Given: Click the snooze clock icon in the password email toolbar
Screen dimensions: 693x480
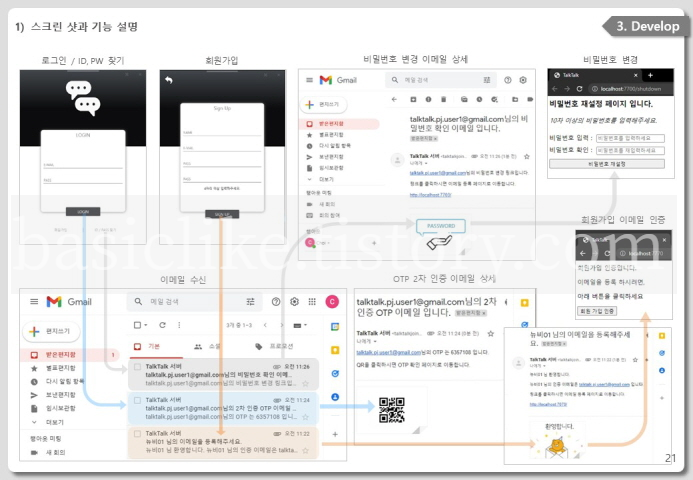Looking at the screenshot, I should click(479, 99).
